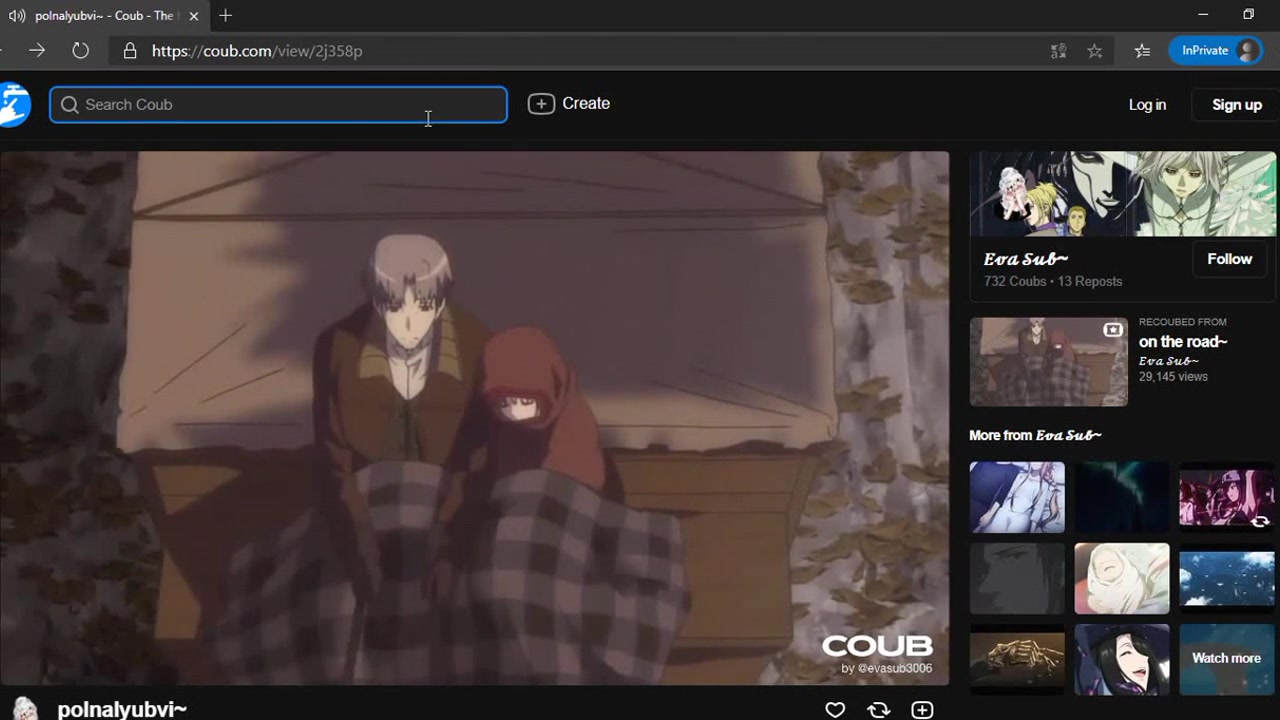Viewport: 1280px width, 720px height.
Task: Mute tab using speaker icon
Action: (x=17, y=16)
